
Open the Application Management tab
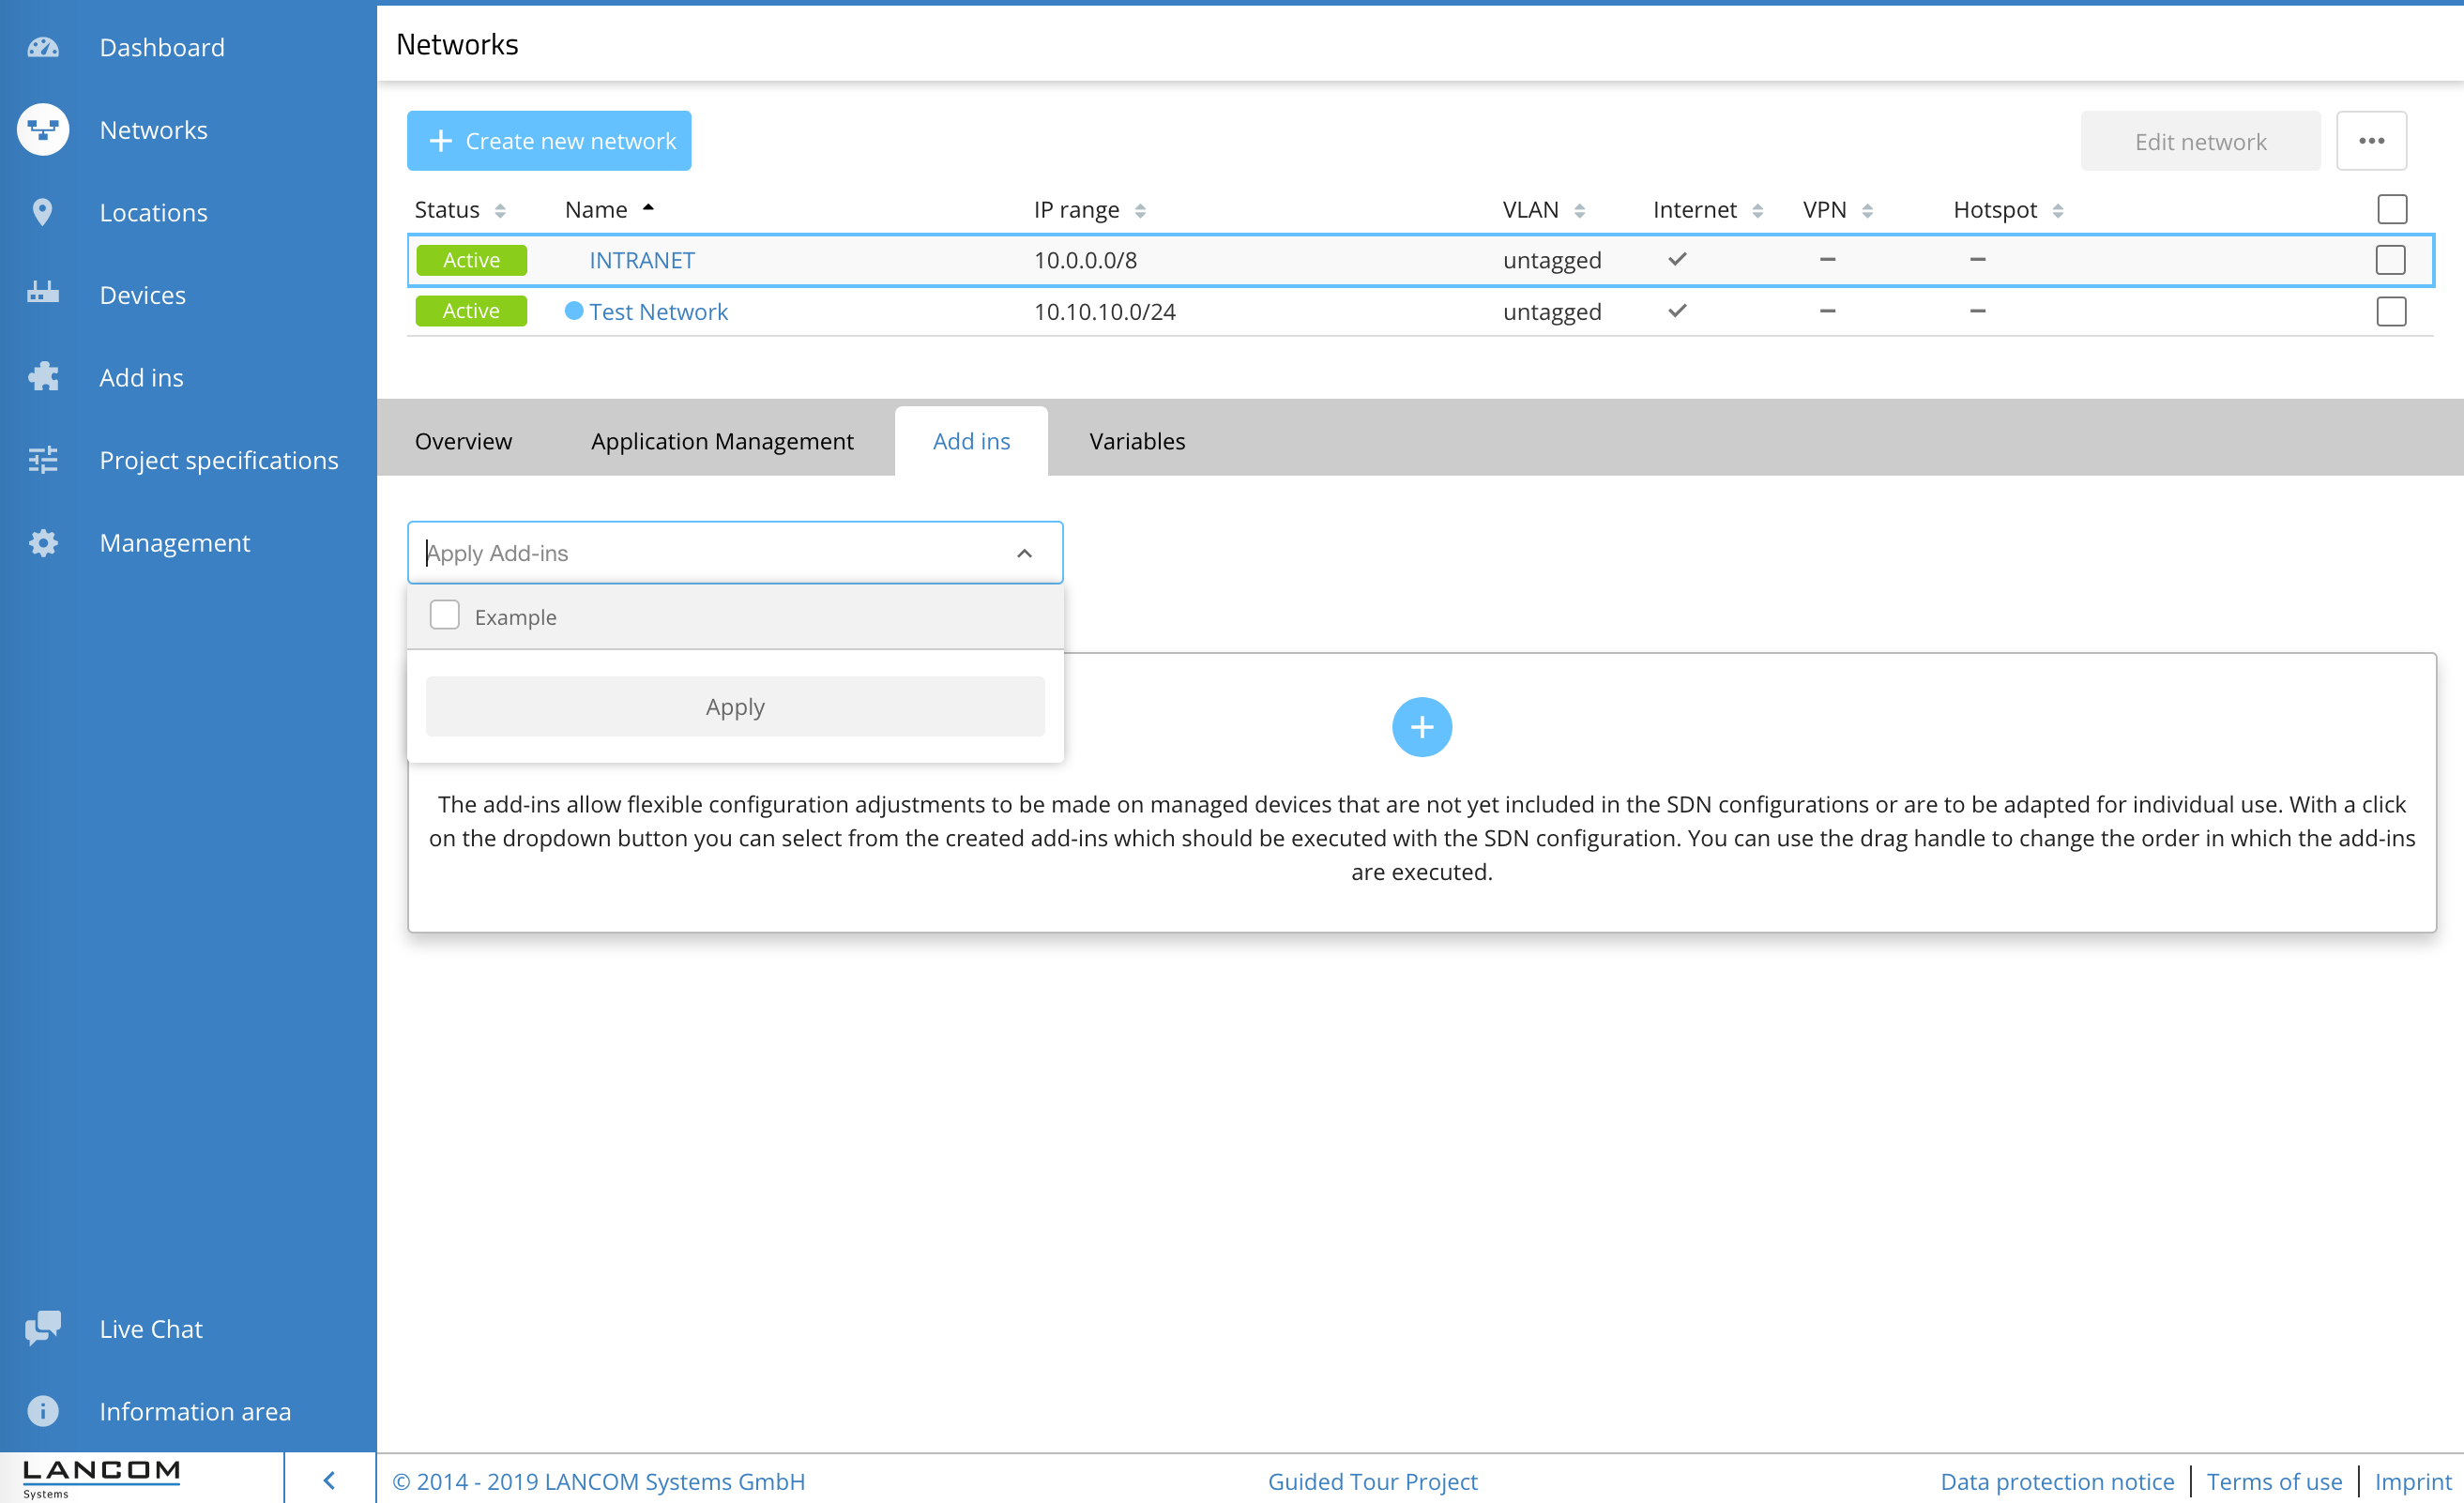point(722,441)
